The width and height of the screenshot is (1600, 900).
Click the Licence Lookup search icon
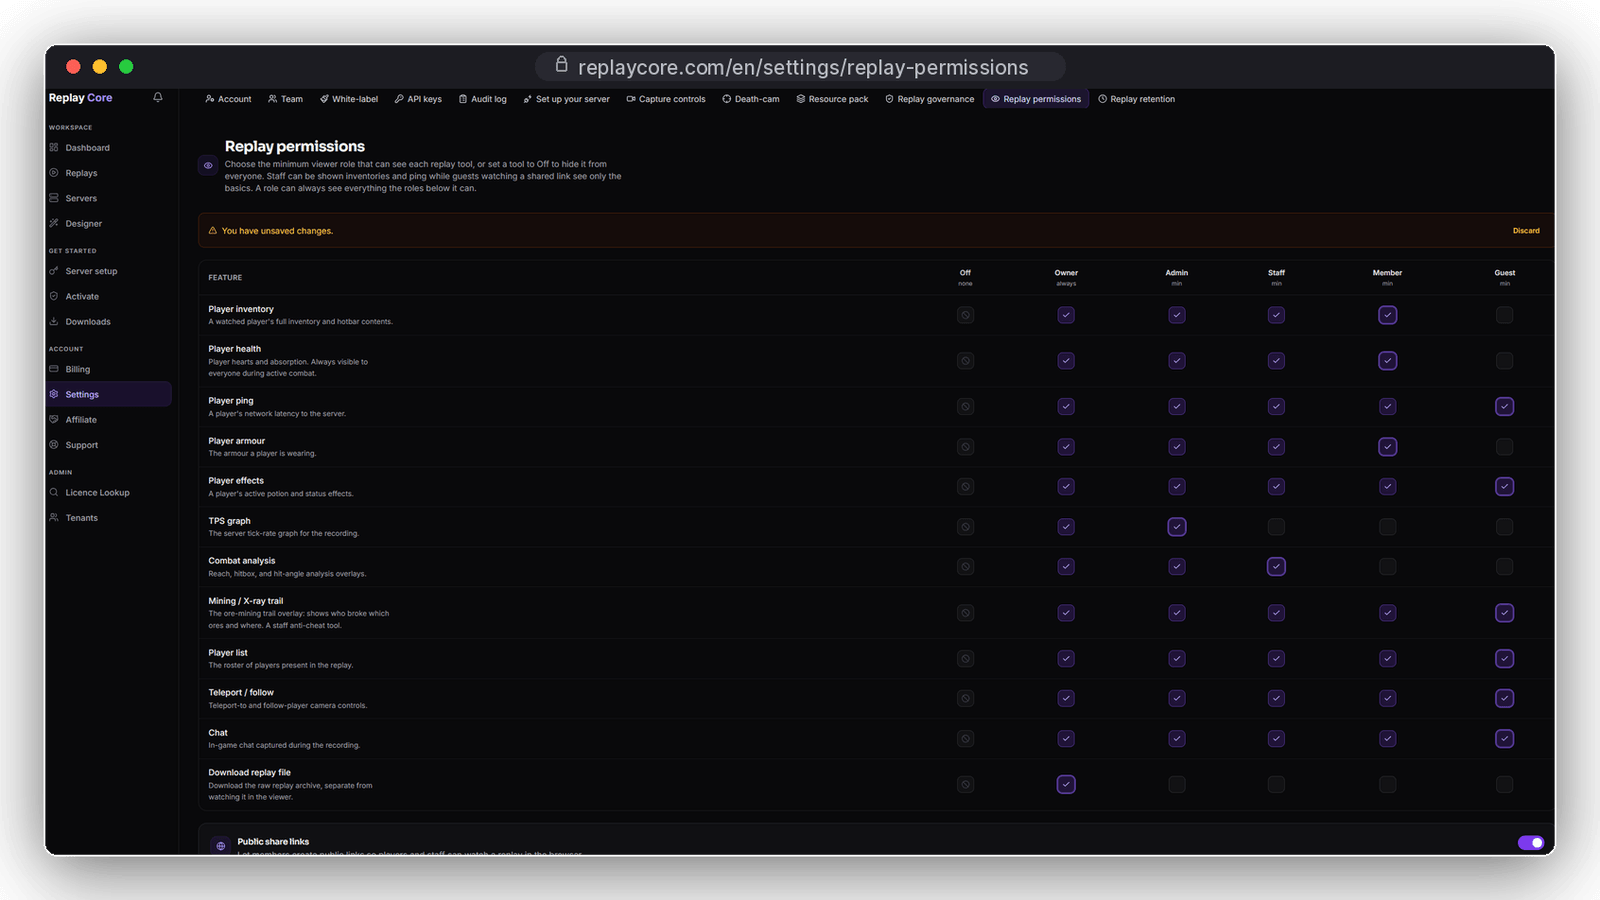click(54, 492)
